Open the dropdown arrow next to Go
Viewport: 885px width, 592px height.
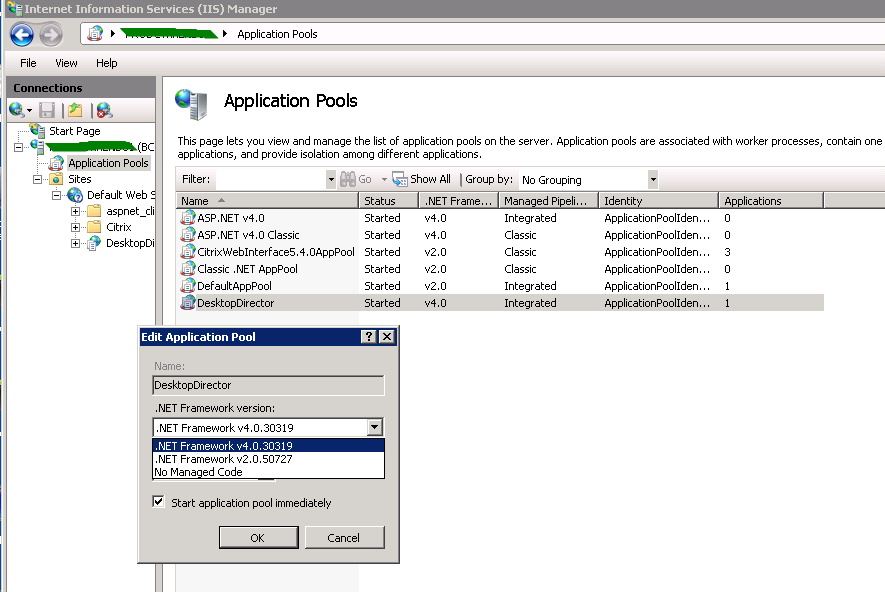(x=384, y=179)
